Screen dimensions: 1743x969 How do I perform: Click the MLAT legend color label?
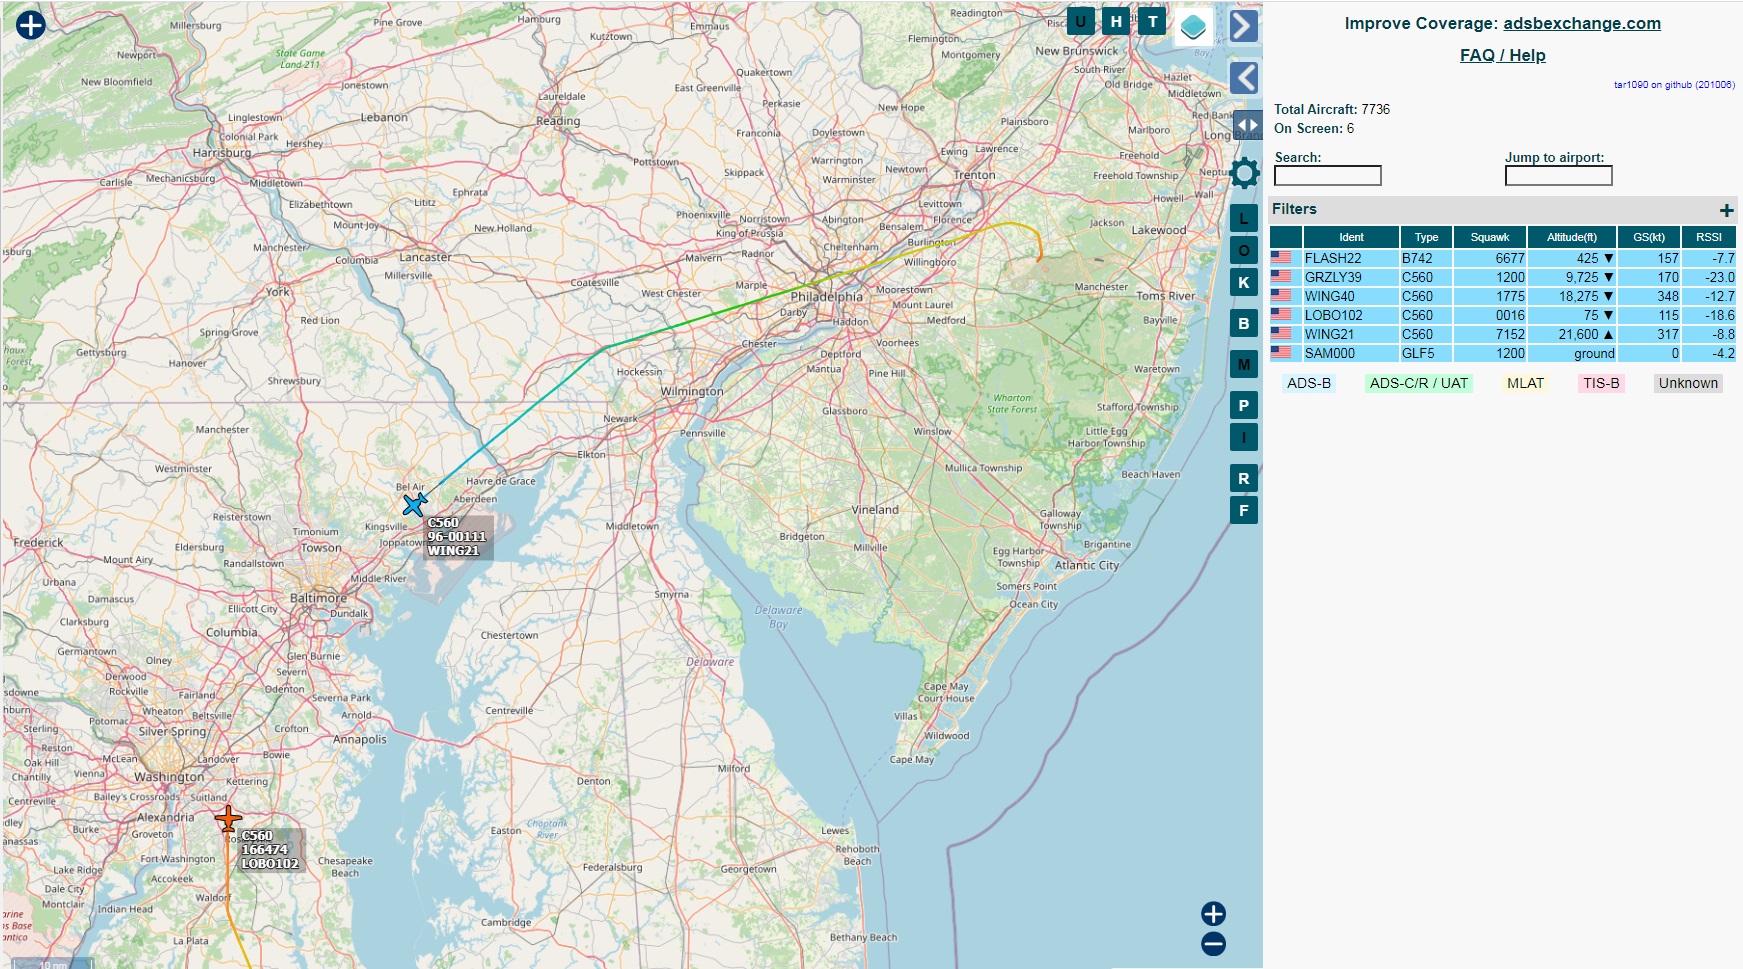click(x=1525, y=383)
